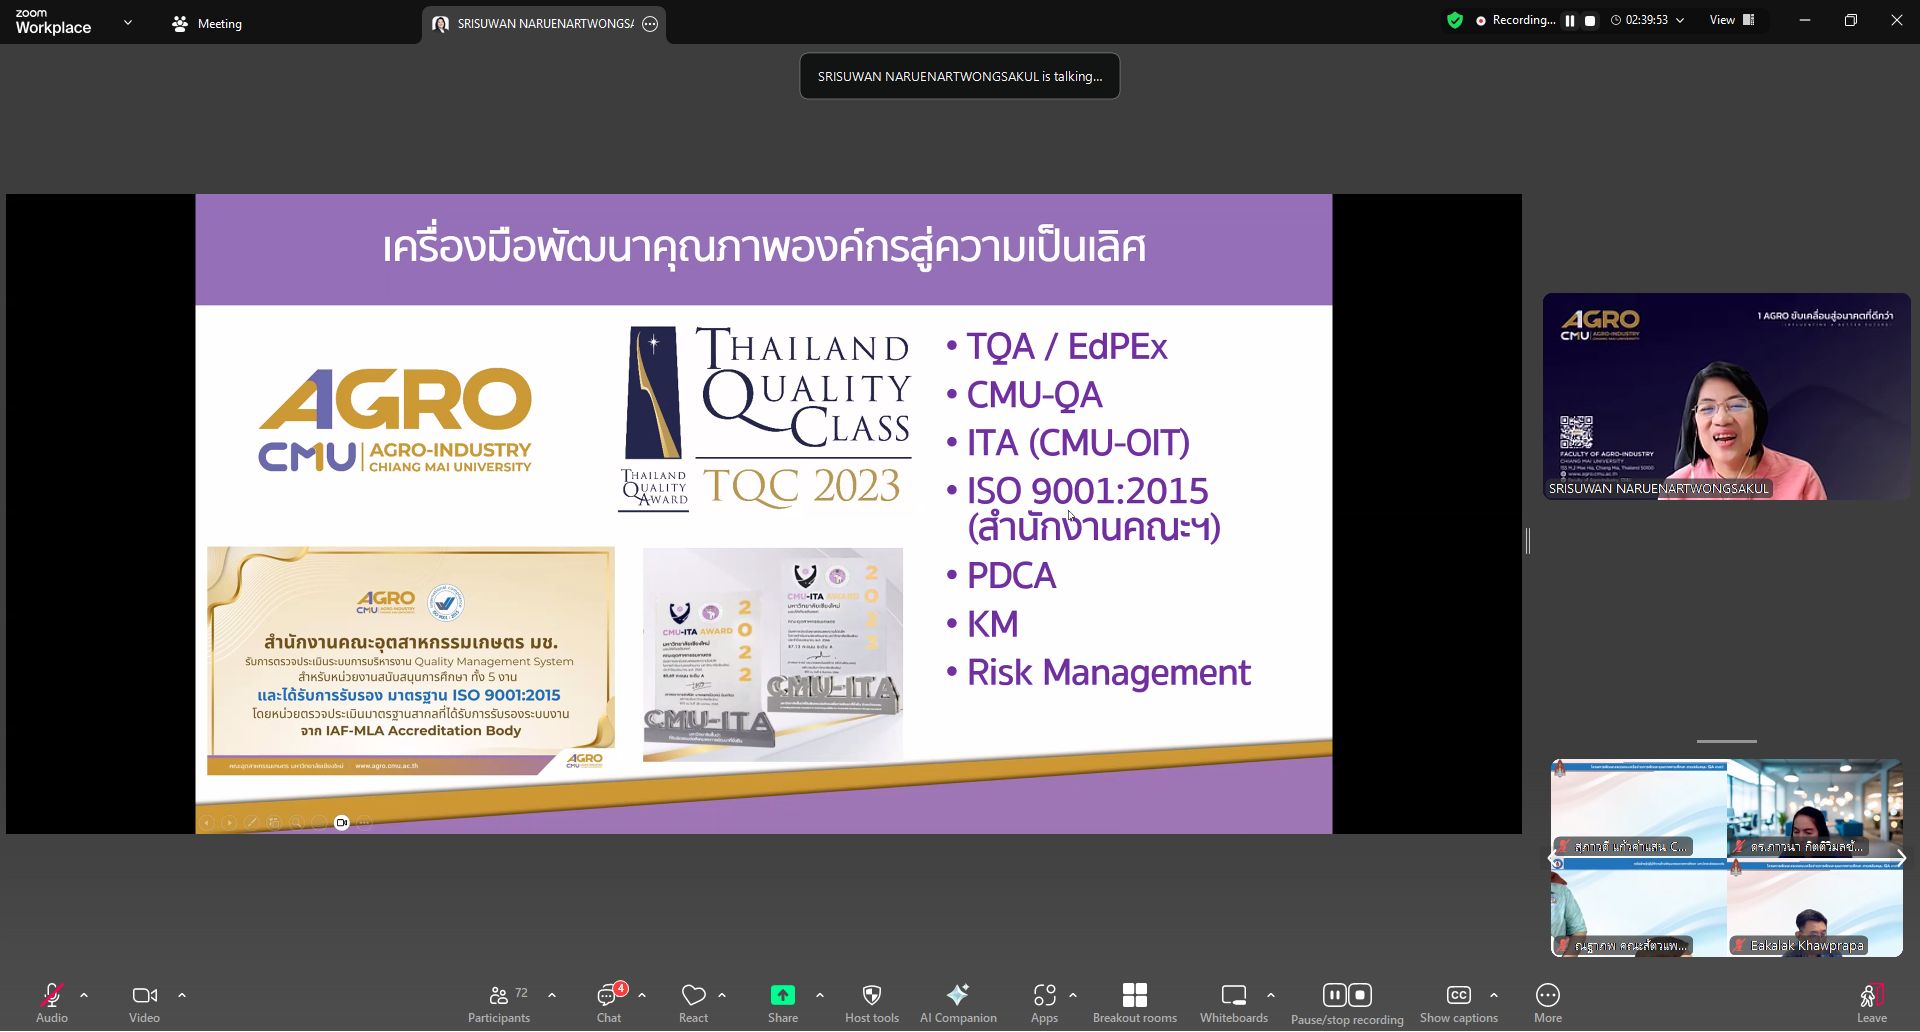Switch to the Meeting tab

tap(207, 24)
